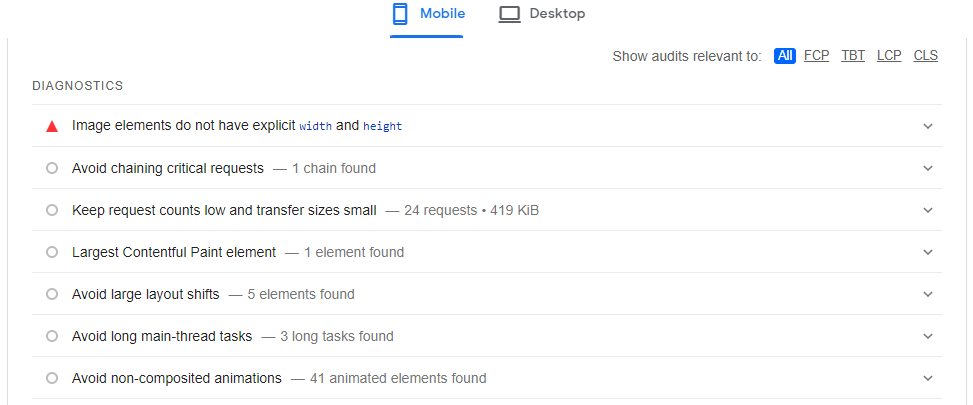973x405 pixels.
Task: Expand the long main-thread tasks chevron
Action: click(x=928, y=336)
